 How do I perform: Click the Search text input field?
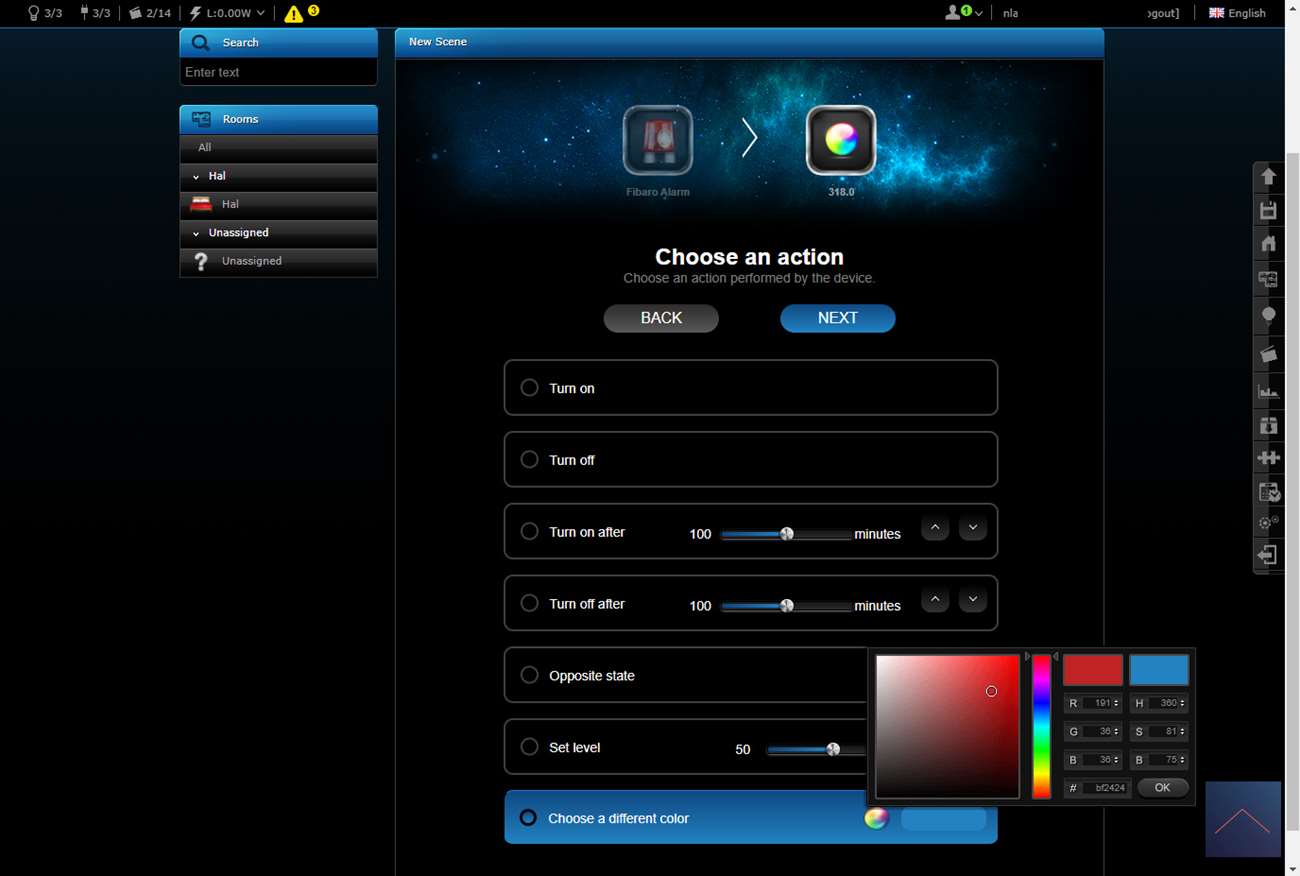point(278,72)
